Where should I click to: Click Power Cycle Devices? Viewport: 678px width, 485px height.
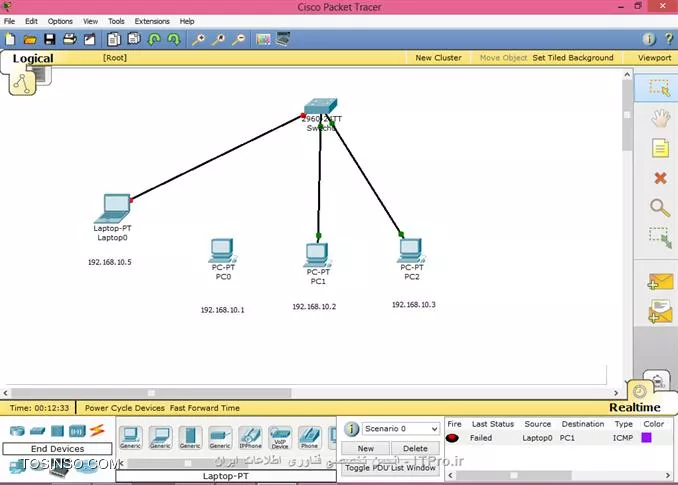coord(125,408)
